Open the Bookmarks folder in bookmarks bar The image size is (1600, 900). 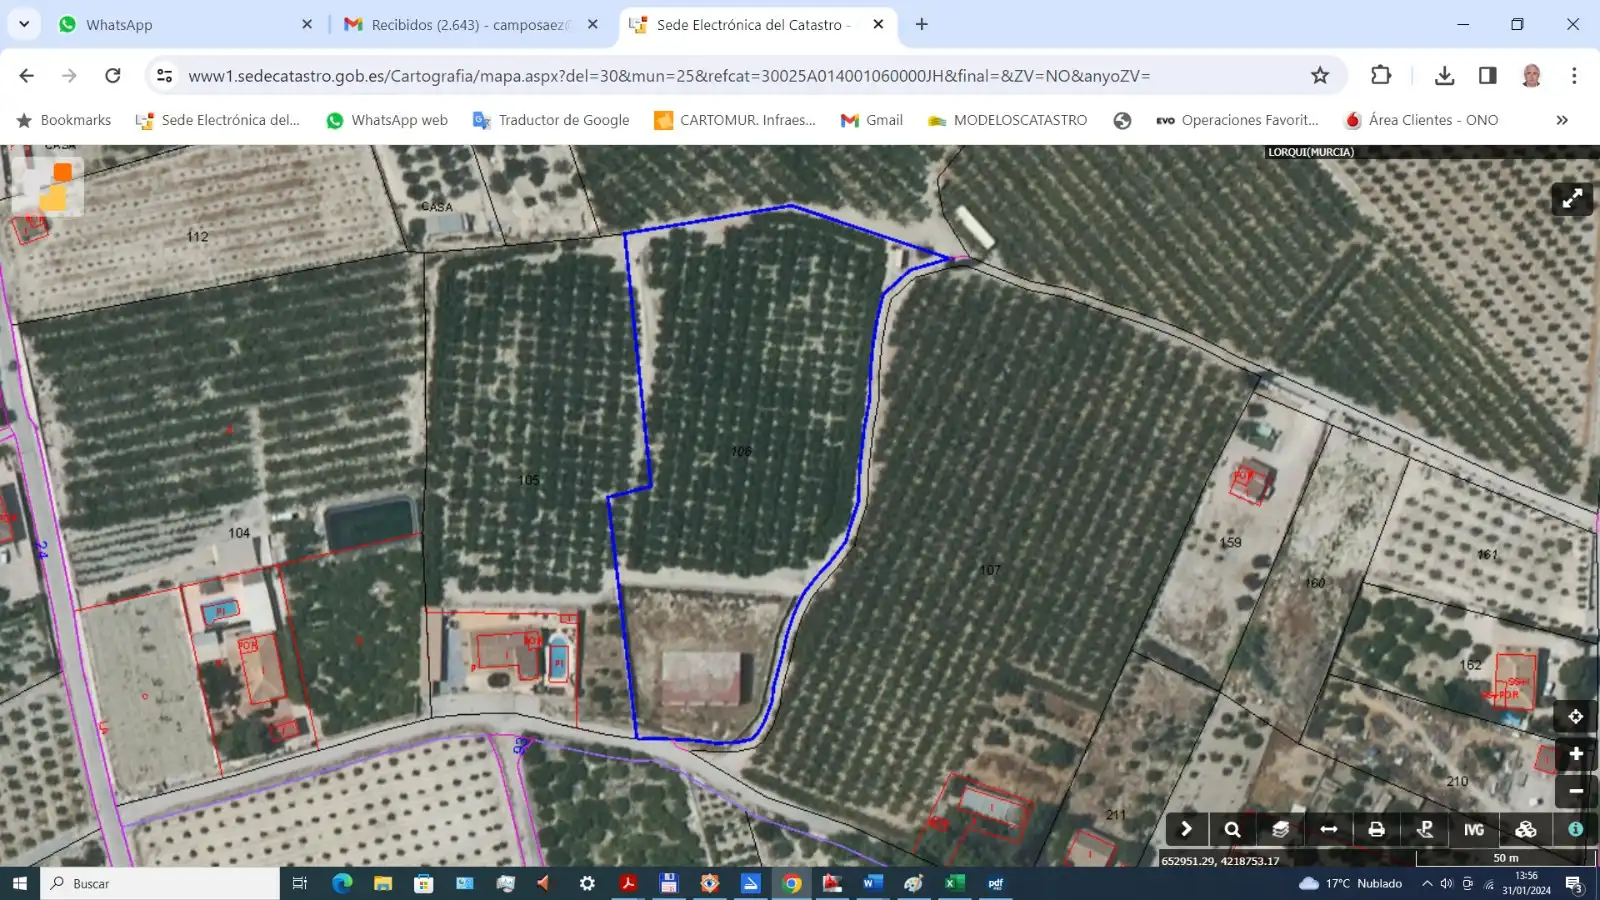(x=63, y=120)
